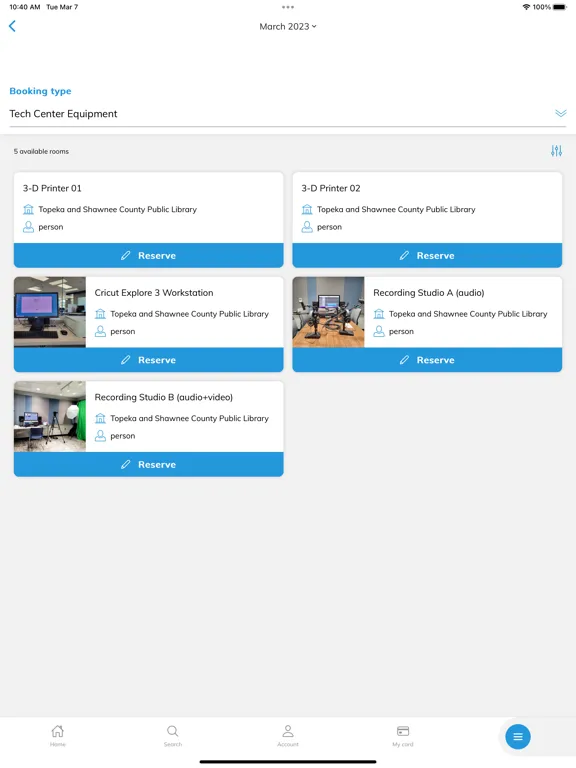
Task: Click the 5 available rooms label
Action: (x=41, y=151)
